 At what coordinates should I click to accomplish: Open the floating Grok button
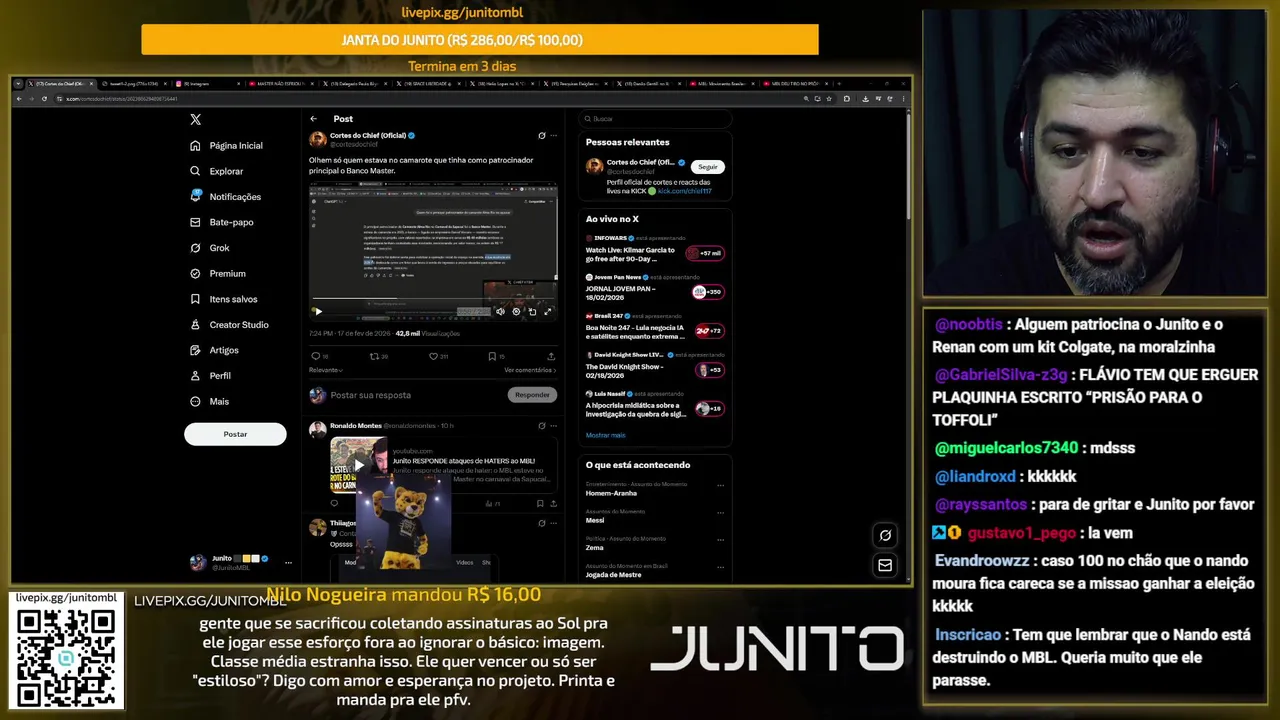click(885, 536)
